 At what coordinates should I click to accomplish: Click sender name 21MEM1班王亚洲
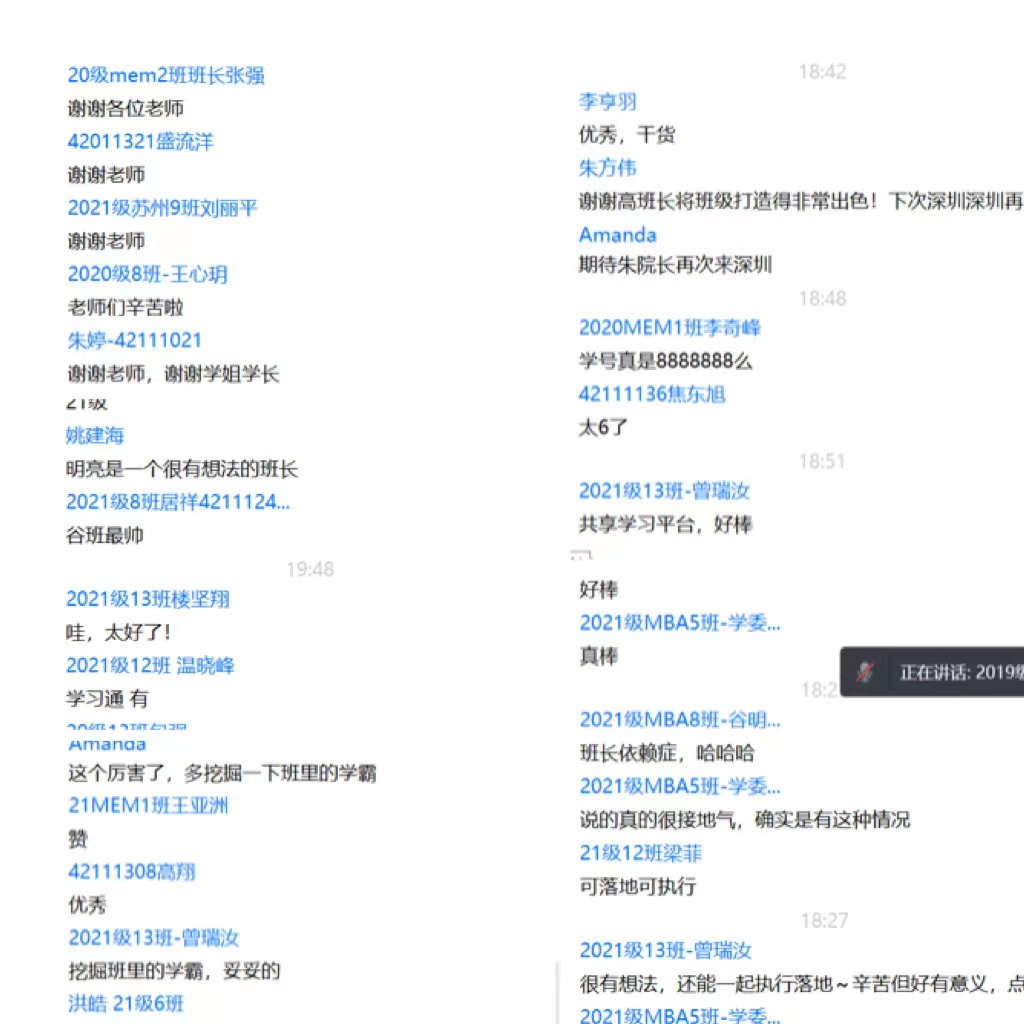148,806
